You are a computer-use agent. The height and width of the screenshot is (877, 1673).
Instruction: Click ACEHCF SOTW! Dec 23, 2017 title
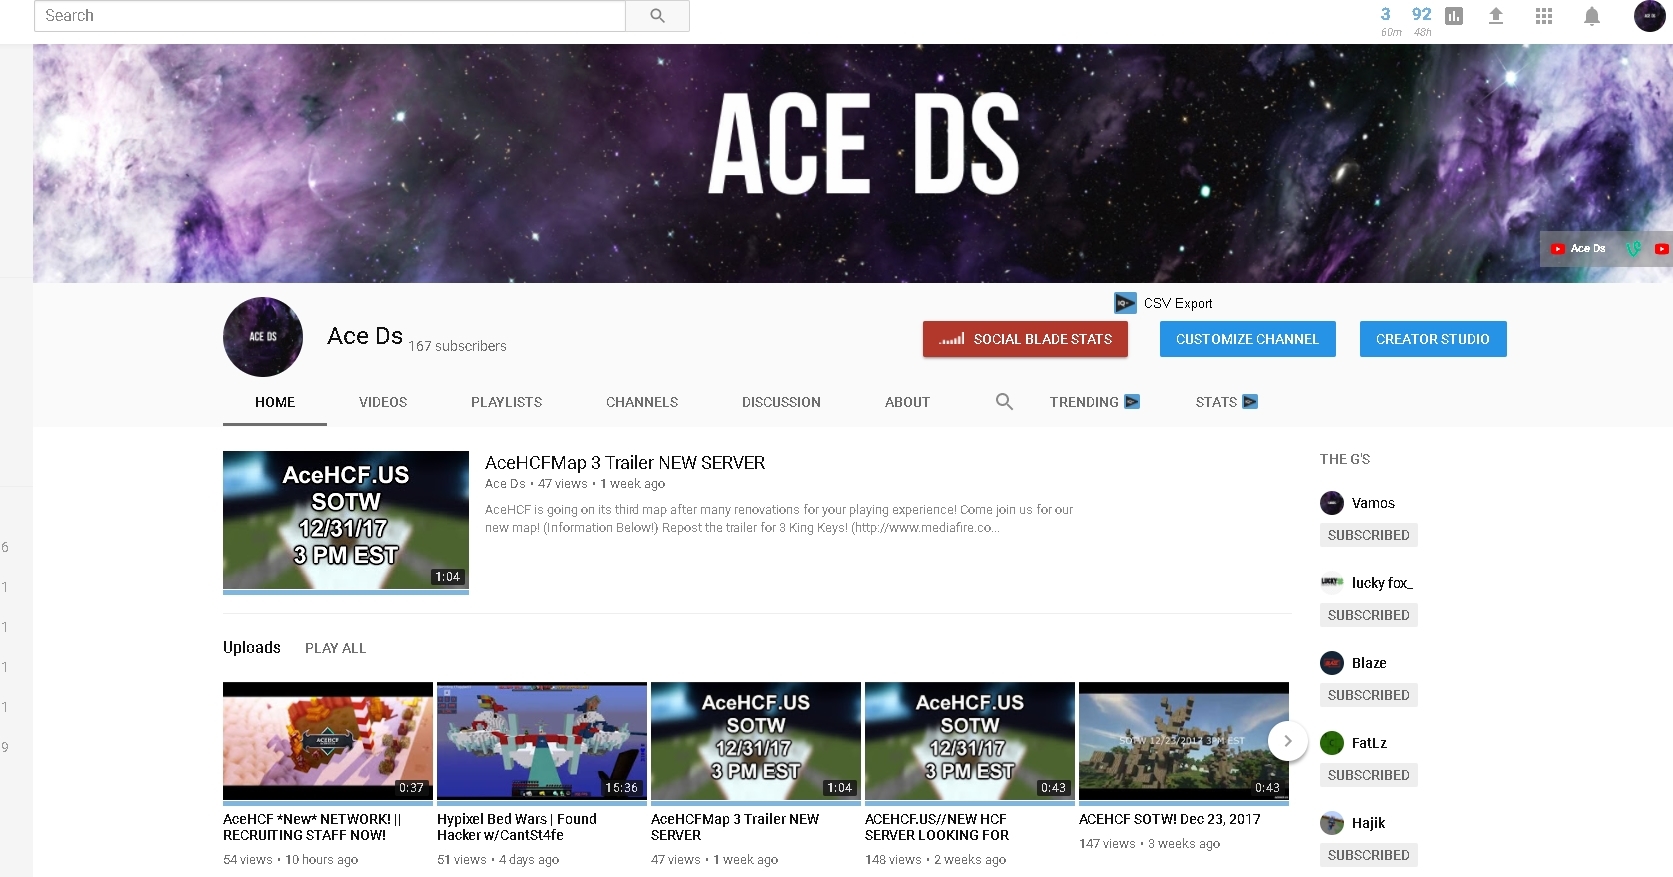pos(1170,819)
